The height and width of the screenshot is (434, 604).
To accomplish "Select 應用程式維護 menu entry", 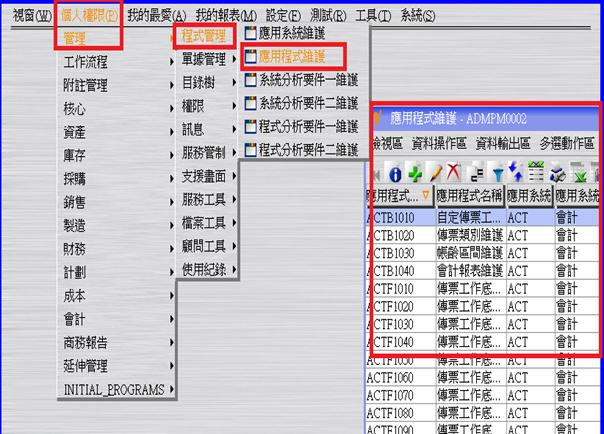I will point(291,56).
